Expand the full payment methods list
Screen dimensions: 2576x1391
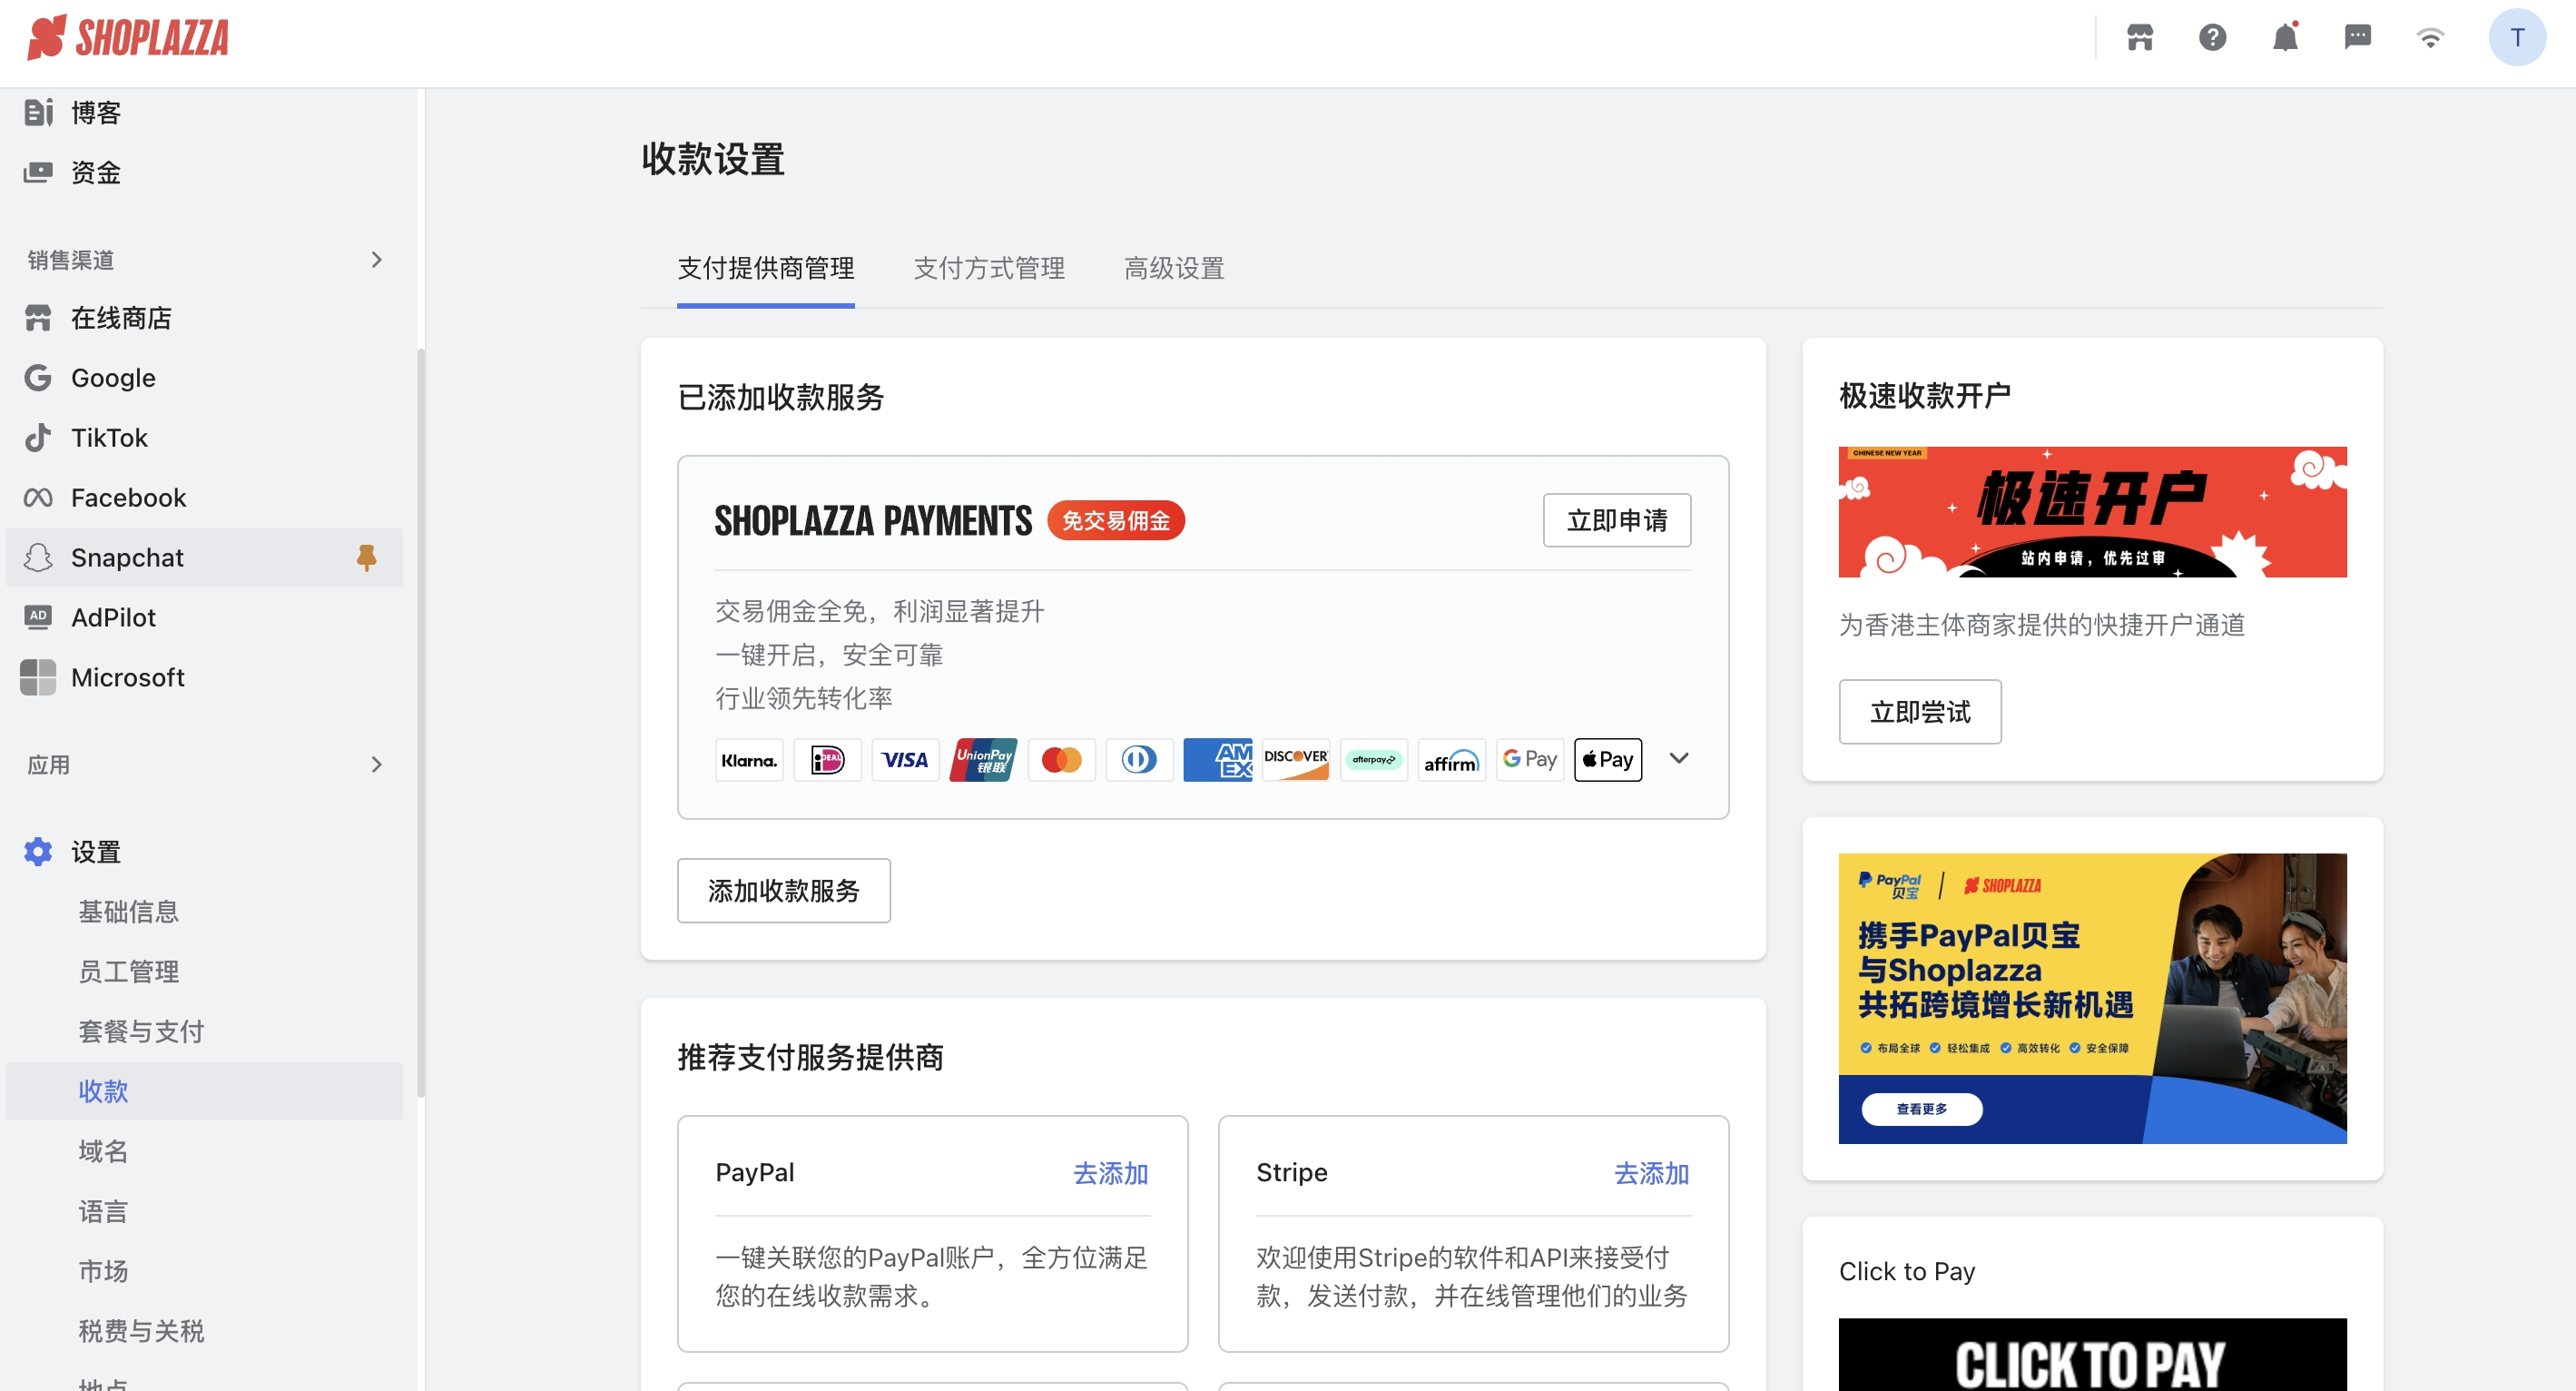tap(1678, 758)
